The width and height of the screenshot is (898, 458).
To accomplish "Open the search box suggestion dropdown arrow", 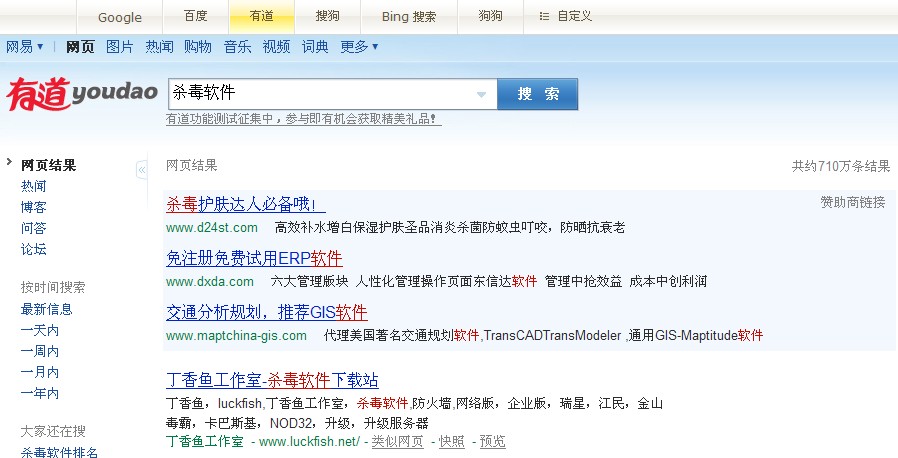I will [482, 94].
